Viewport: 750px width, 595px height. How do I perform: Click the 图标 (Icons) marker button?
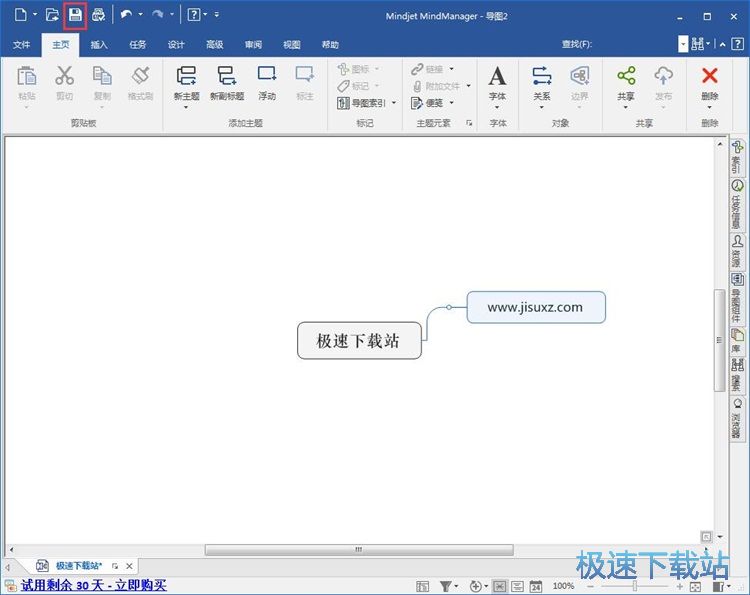tap(353, 69)
